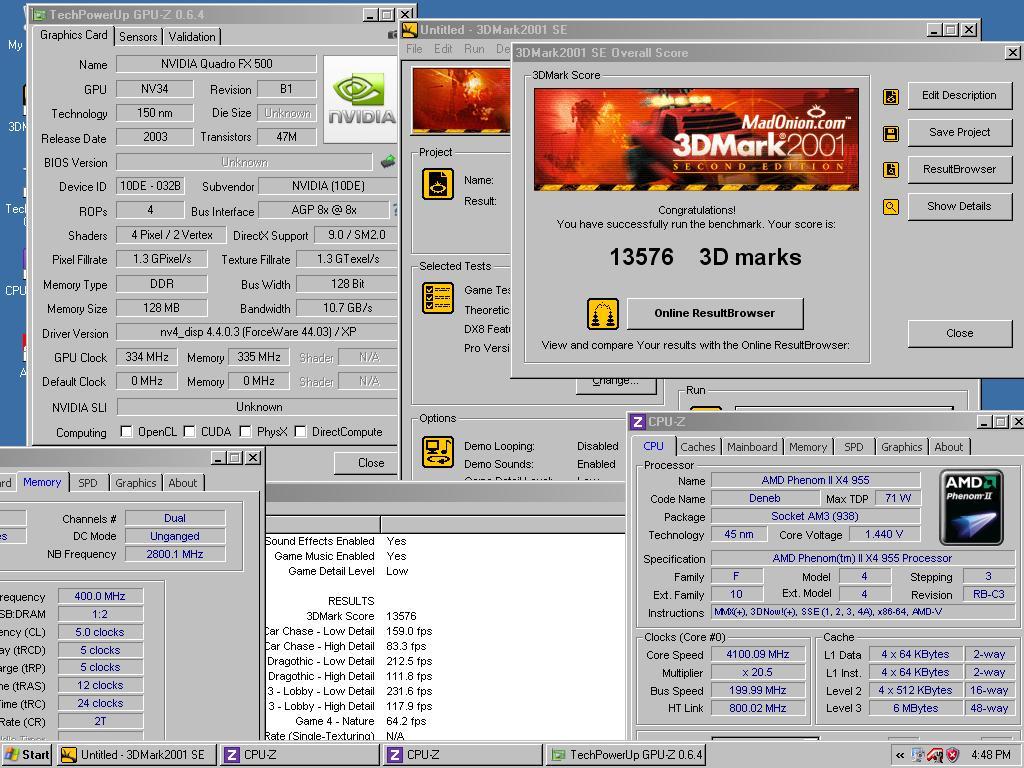Click the Core Speed value 4100.09 MHz

(x=758, y=654)
